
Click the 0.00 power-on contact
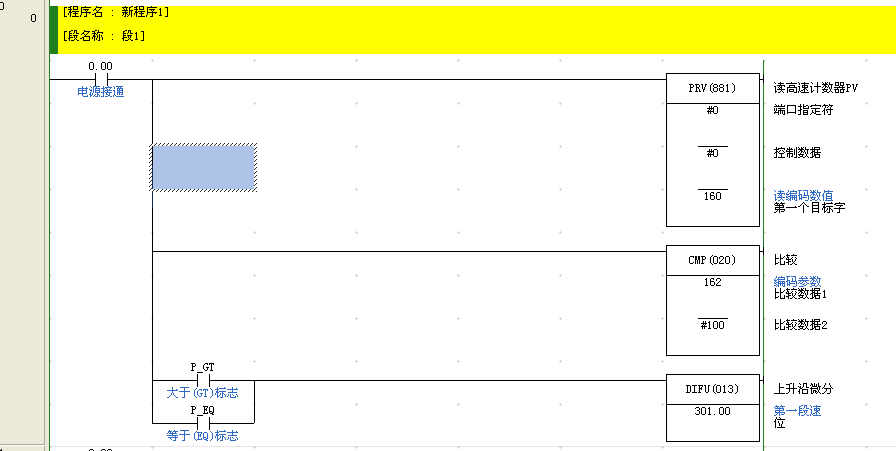100,79
